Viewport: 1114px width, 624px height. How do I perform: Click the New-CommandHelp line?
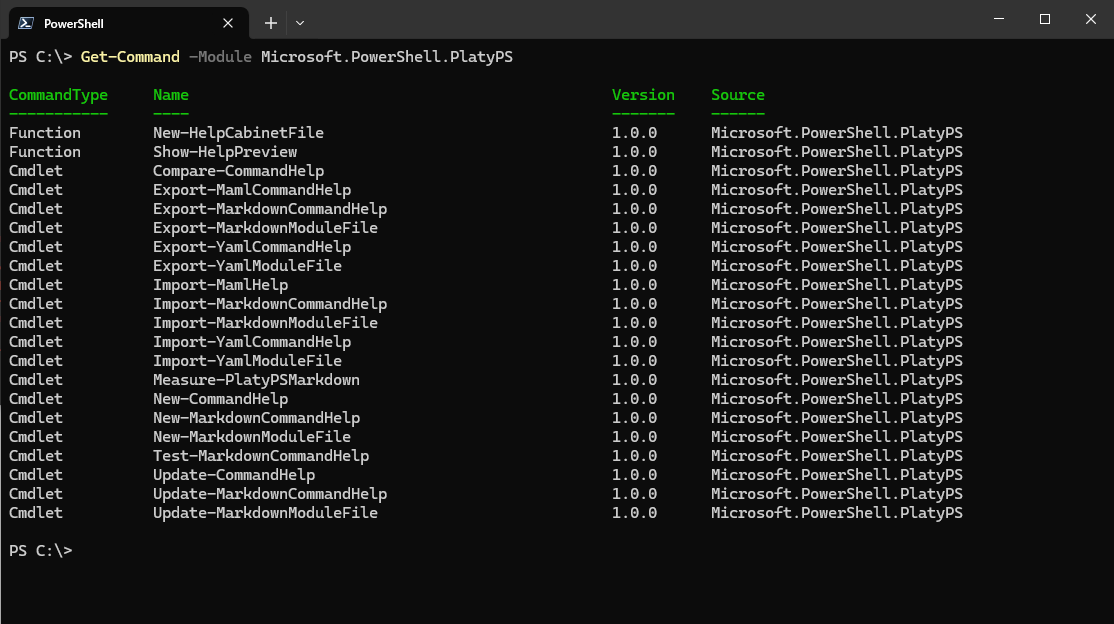tap(220, 398)
